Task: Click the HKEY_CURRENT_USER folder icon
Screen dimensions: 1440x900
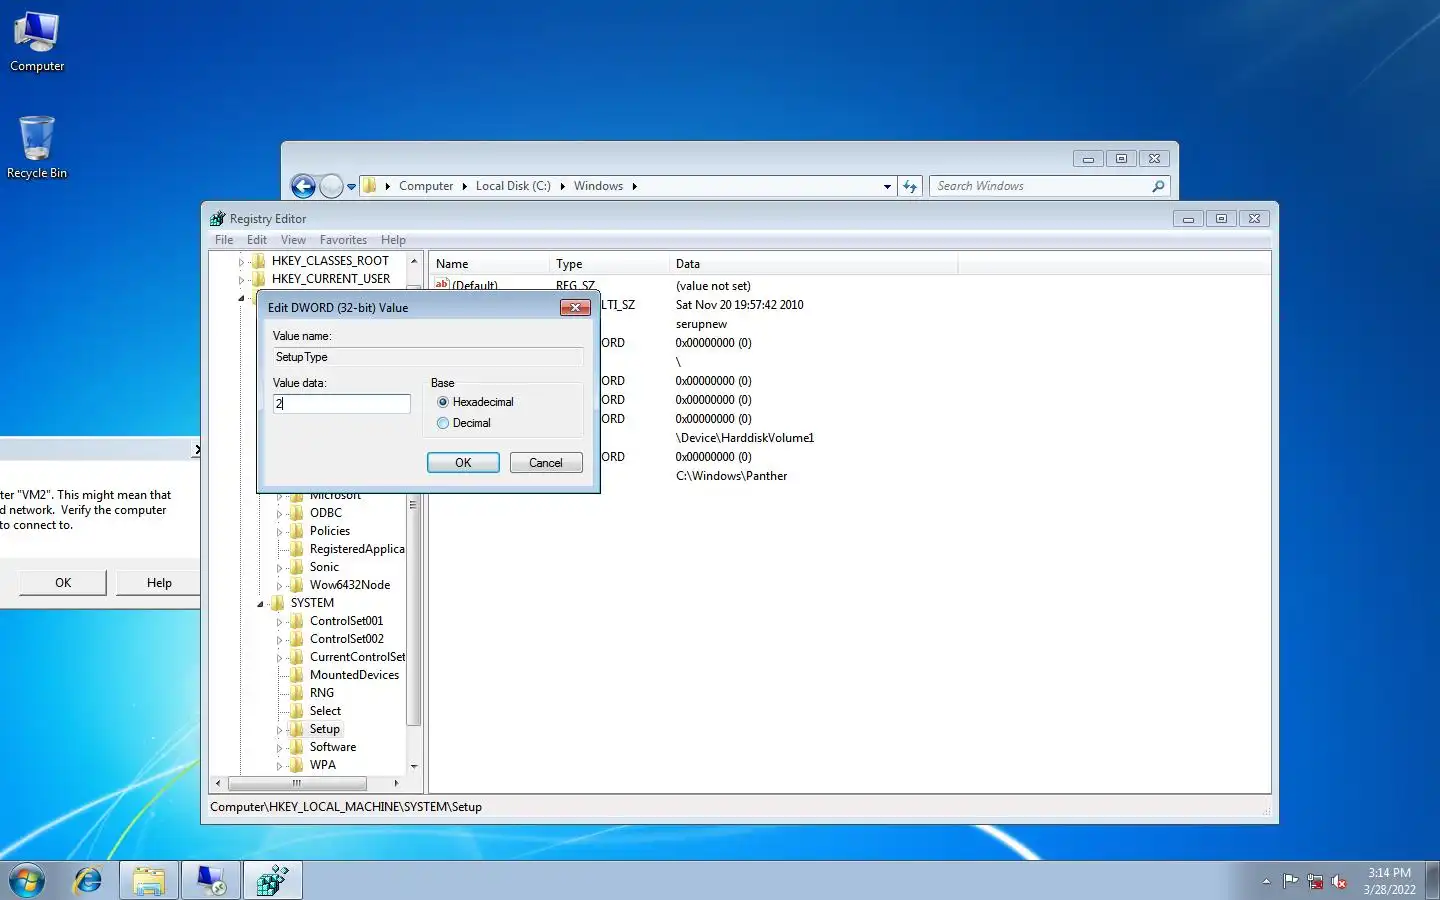Action: [259, 279]
